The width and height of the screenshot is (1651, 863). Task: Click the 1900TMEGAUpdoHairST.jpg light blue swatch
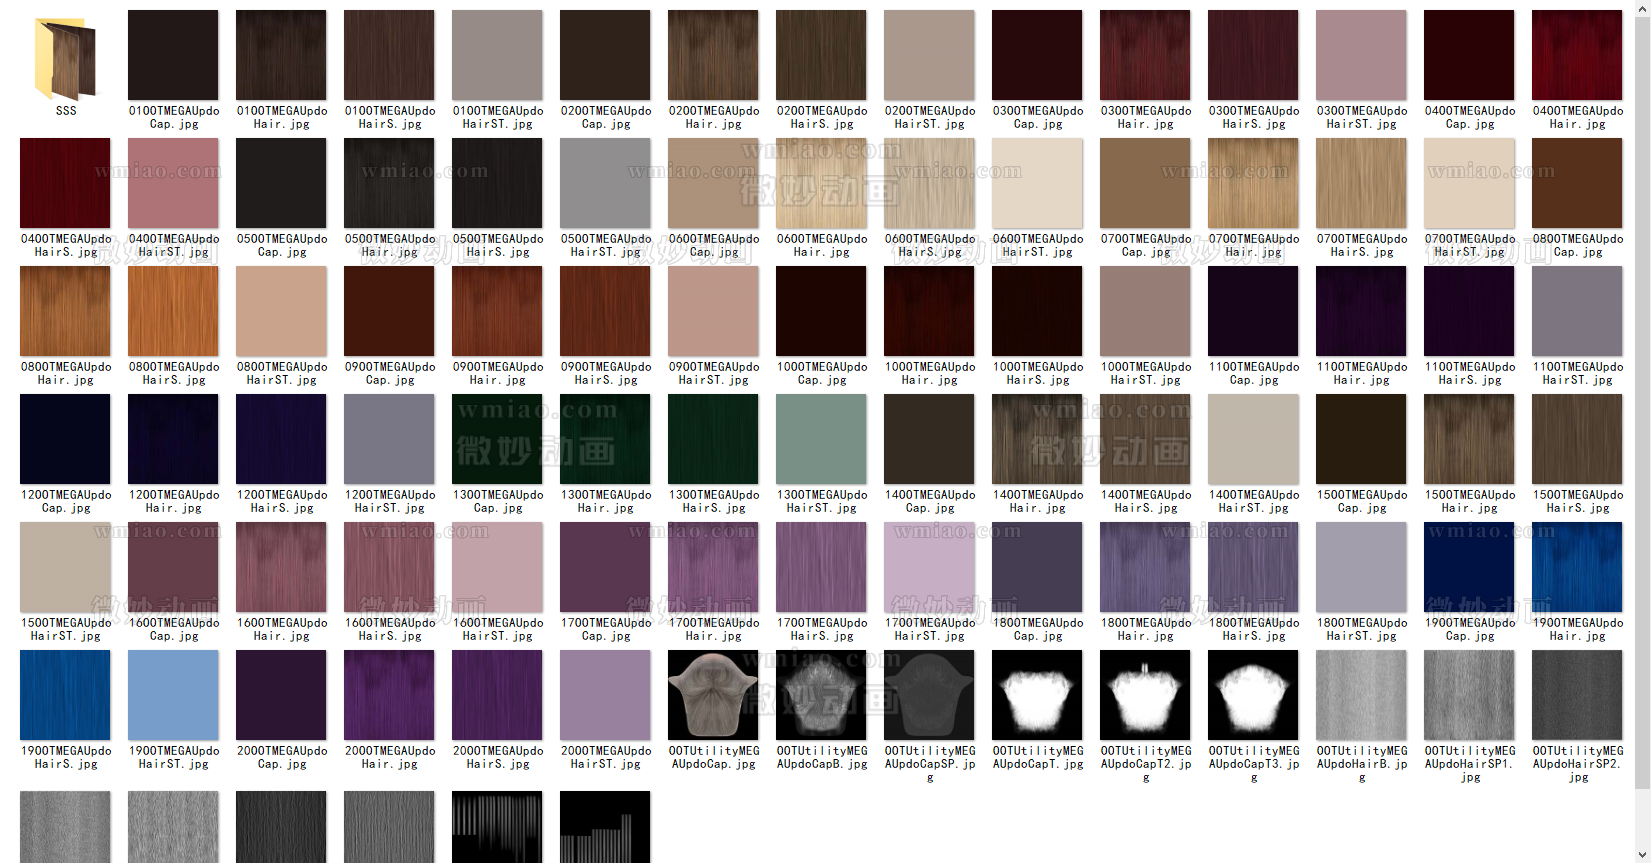173,696
